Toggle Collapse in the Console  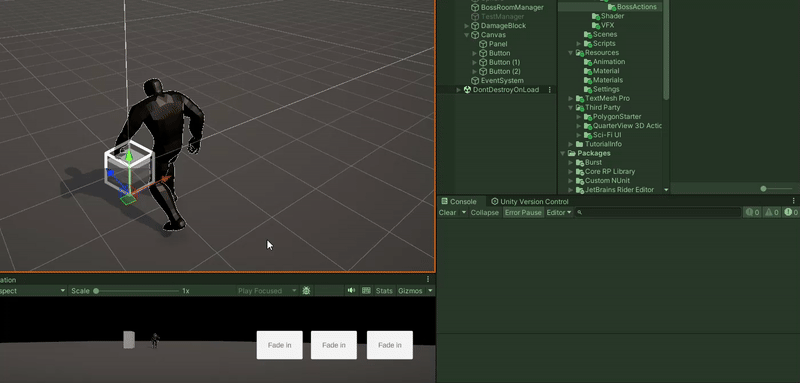[x=485, y=213]
